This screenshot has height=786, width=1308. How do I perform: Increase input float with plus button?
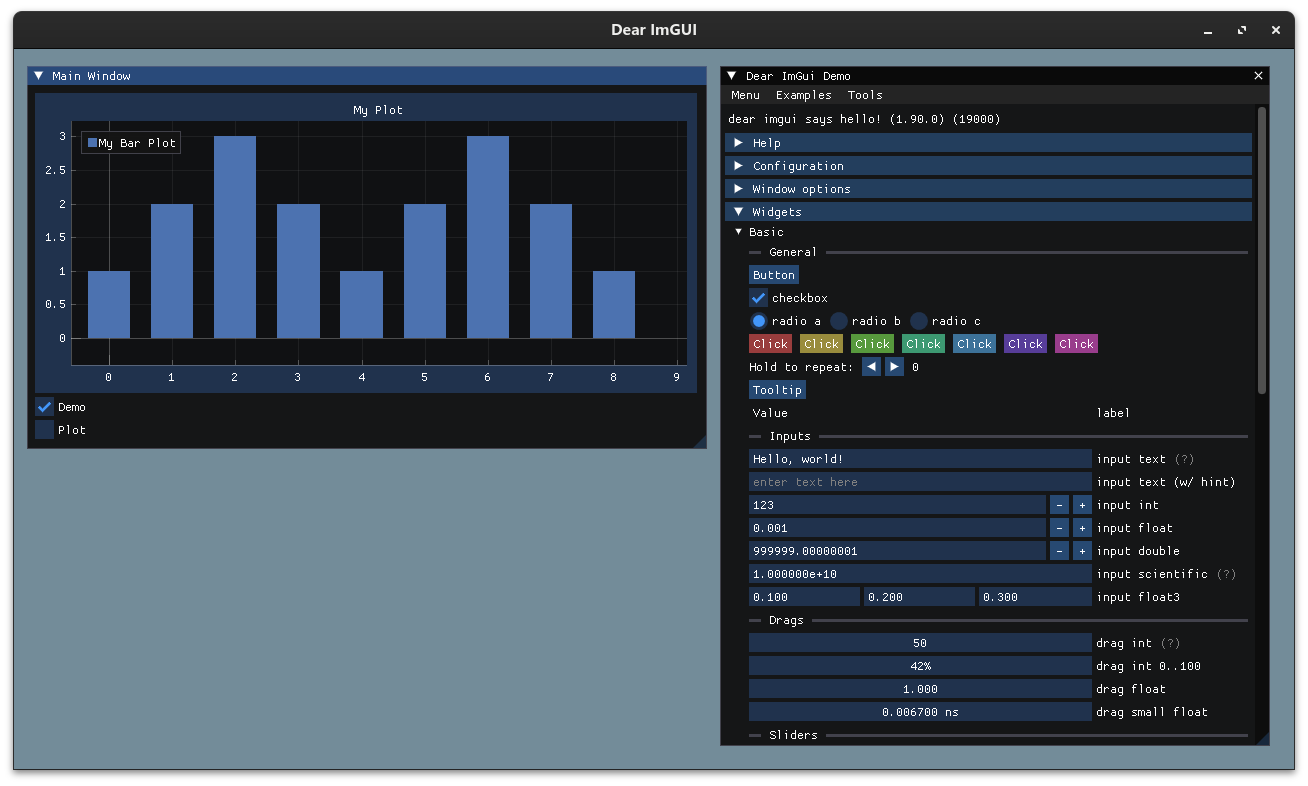(x=1082, y=528)
